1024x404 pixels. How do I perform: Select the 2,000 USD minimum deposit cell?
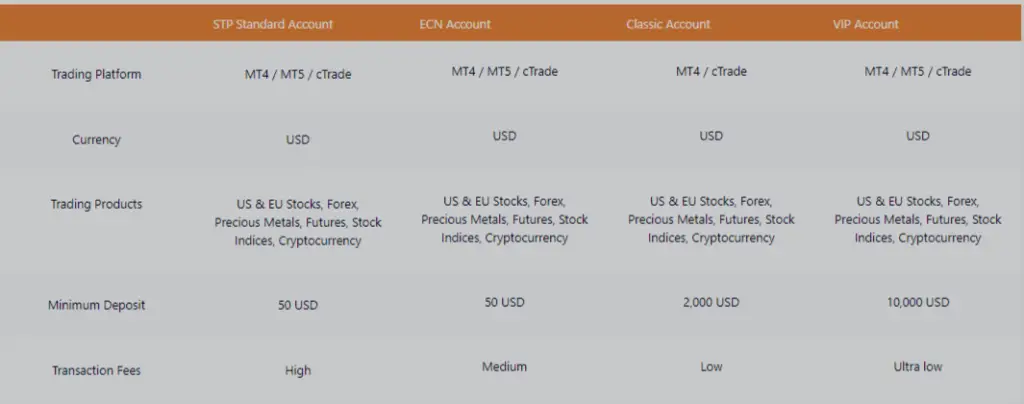click(711, 302)
